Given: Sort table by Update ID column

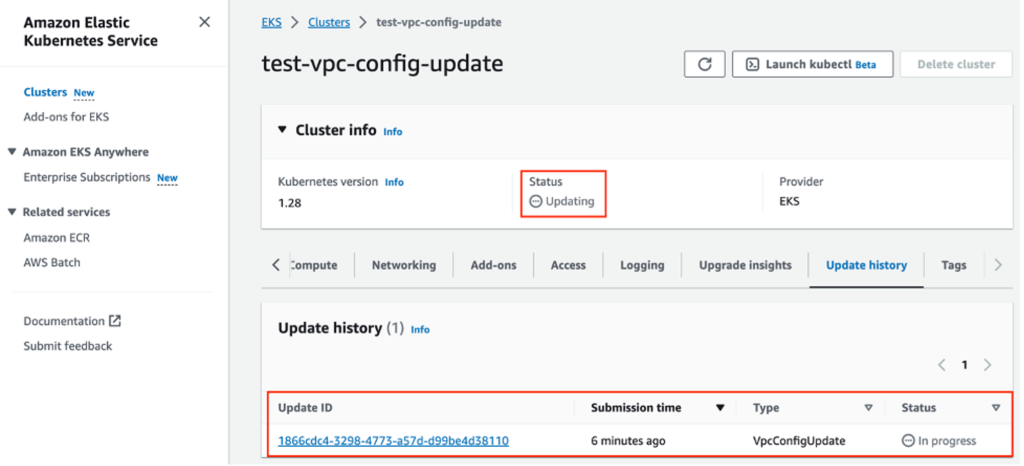Looking at the screenshot, I should [x=305, y=407].
